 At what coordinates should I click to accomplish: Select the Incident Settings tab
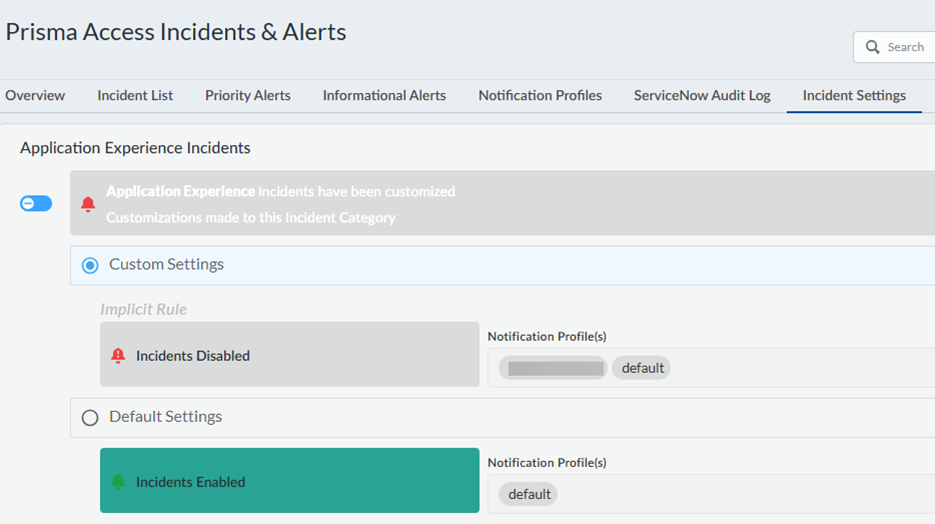click(x=854, y=96)
